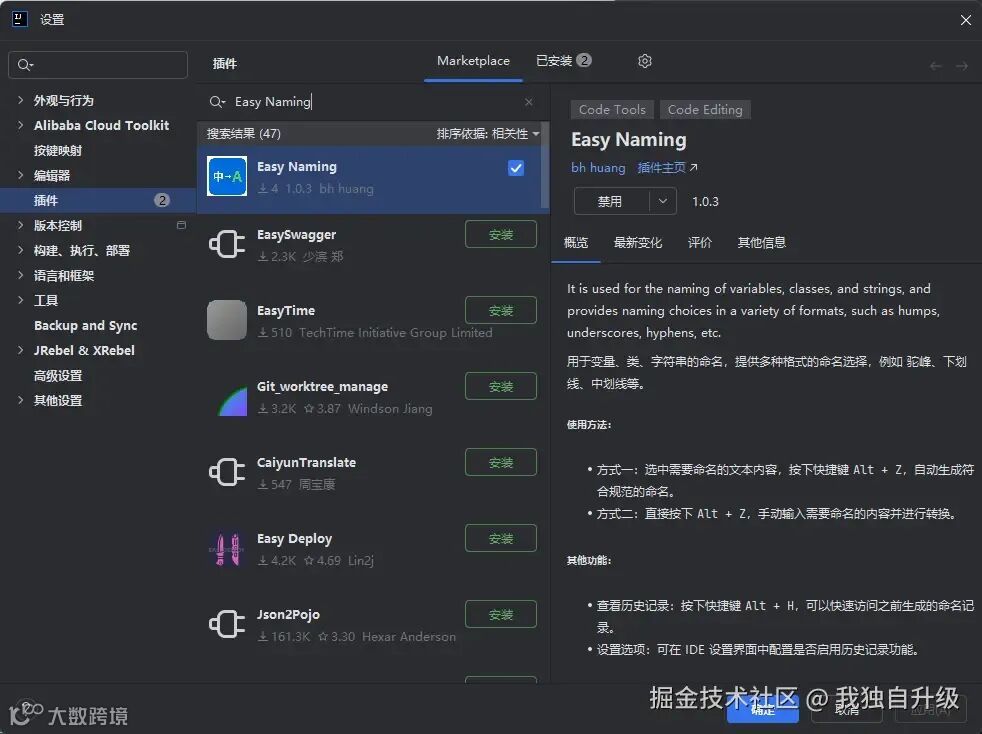Click the Git_worktree_manage plugin icon
The height and width of the screenshot is (734, 982).
pos(232,401)
